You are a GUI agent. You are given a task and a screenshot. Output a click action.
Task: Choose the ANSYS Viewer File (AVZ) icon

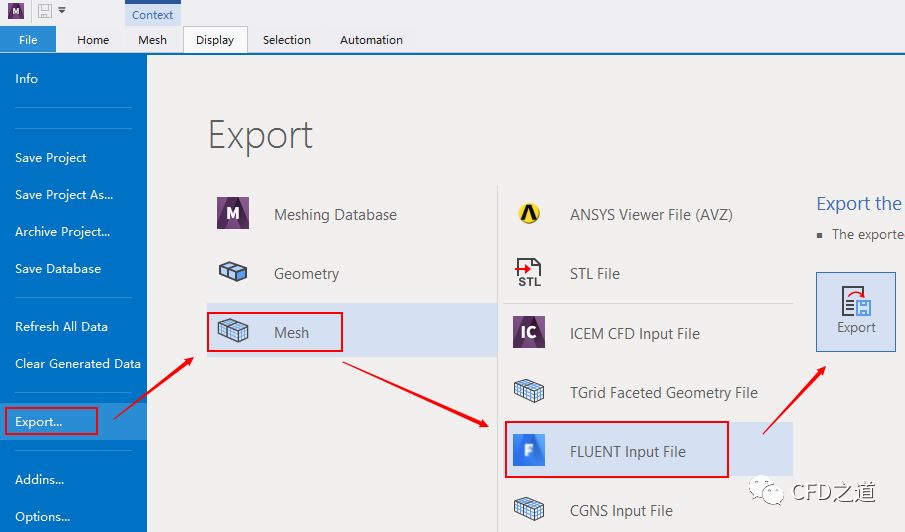click(529, 214)
